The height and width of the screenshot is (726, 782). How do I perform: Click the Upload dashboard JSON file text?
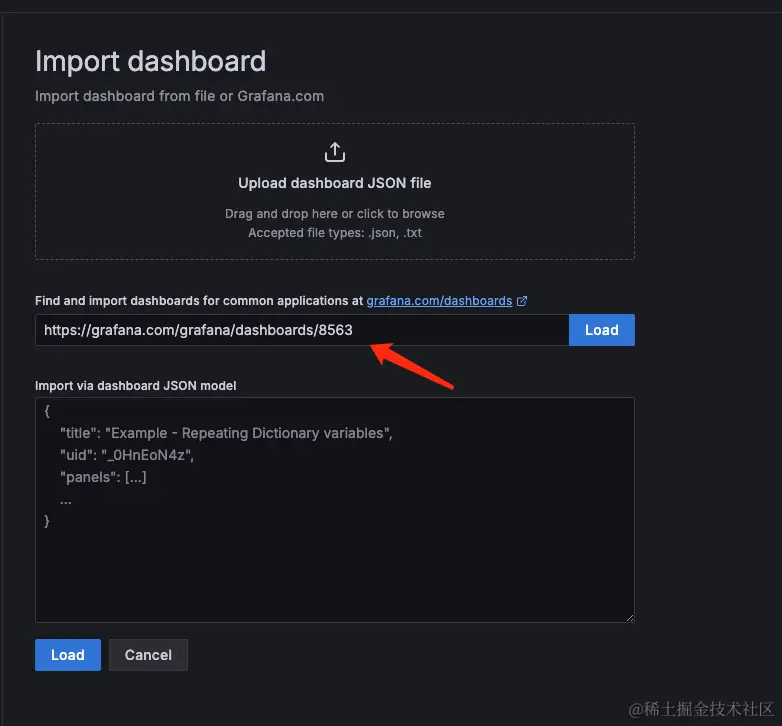(335, 183)
